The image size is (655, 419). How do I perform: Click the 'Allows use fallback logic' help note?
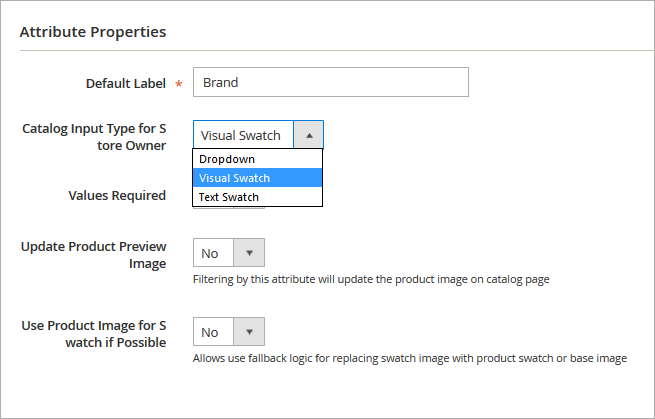[410, 358]
